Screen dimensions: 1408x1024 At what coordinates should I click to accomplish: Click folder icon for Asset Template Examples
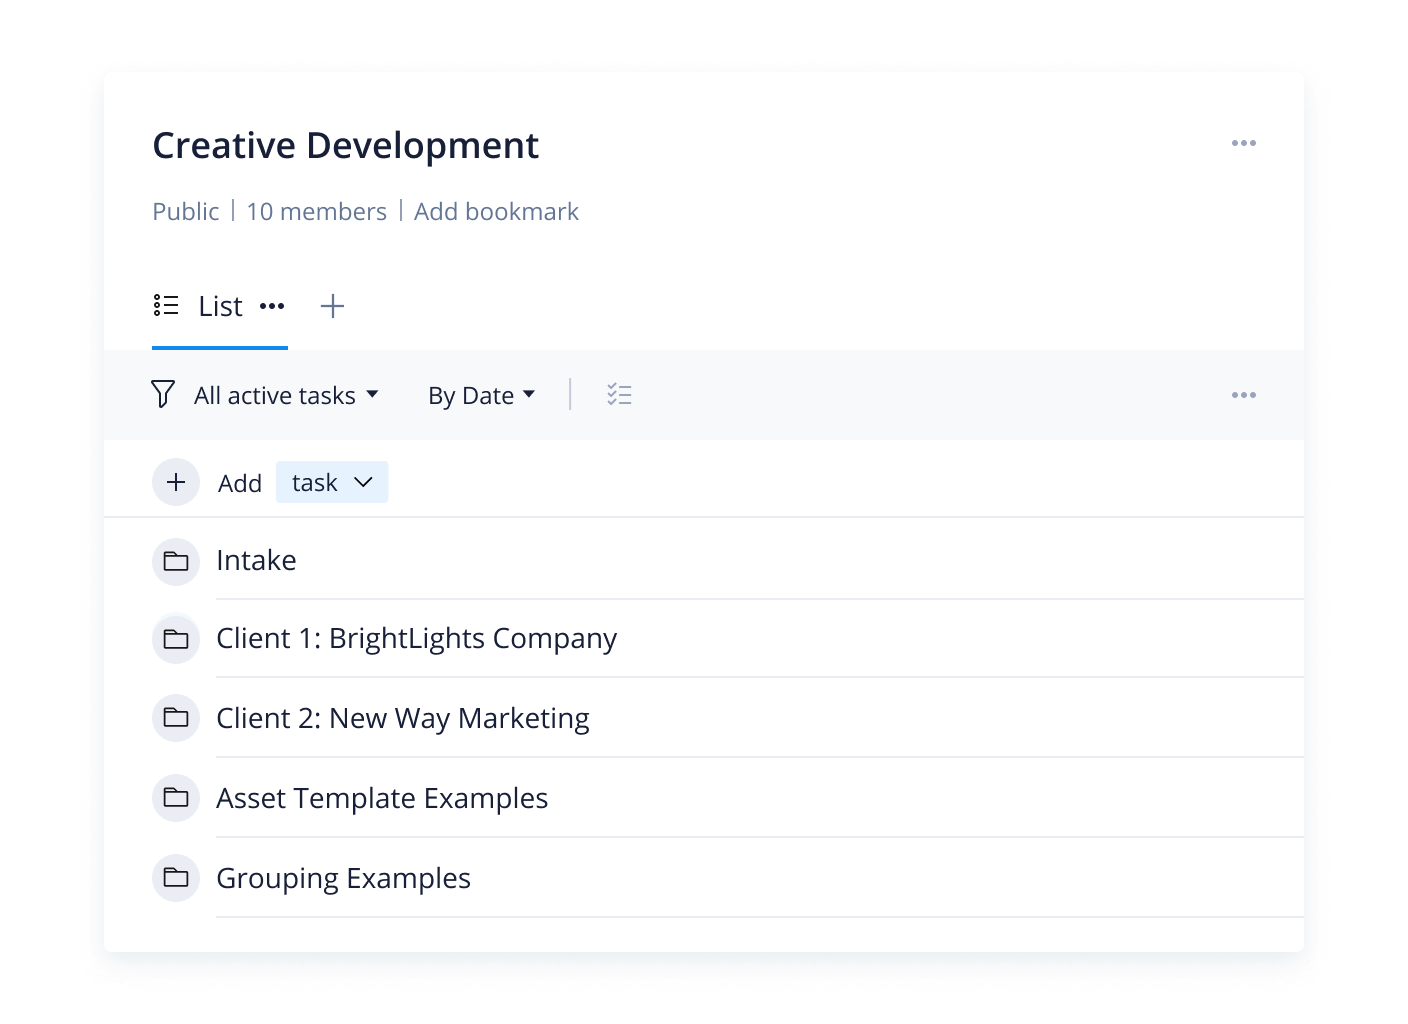(x=176, y=797)
